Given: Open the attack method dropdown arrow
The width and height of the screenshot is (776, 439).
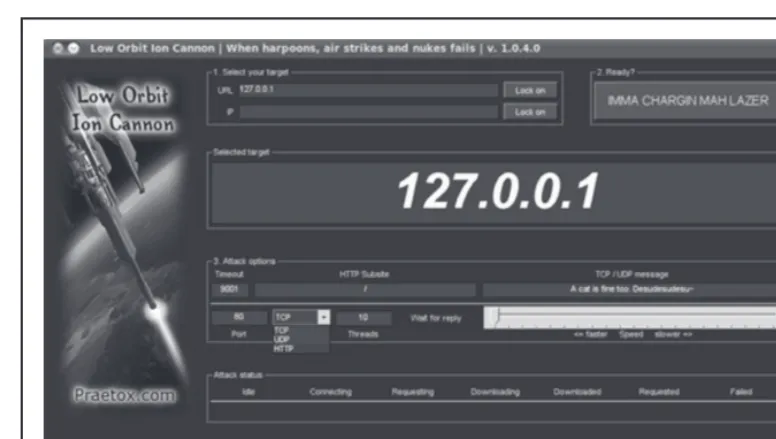Looking at the screenshot, I should click(x=324, y=317).
